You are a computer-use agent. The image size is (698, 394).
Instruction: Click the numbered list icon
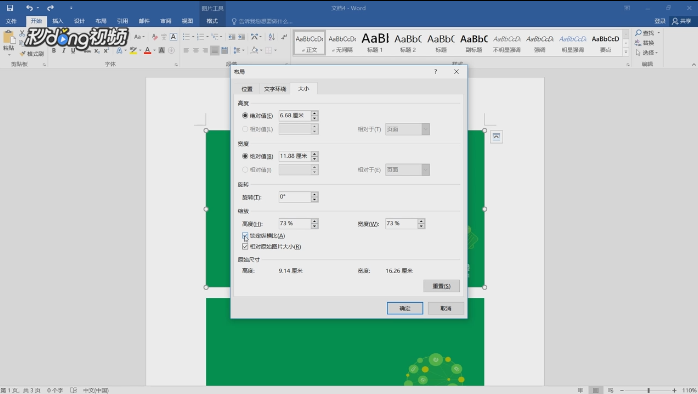[200, 37]
